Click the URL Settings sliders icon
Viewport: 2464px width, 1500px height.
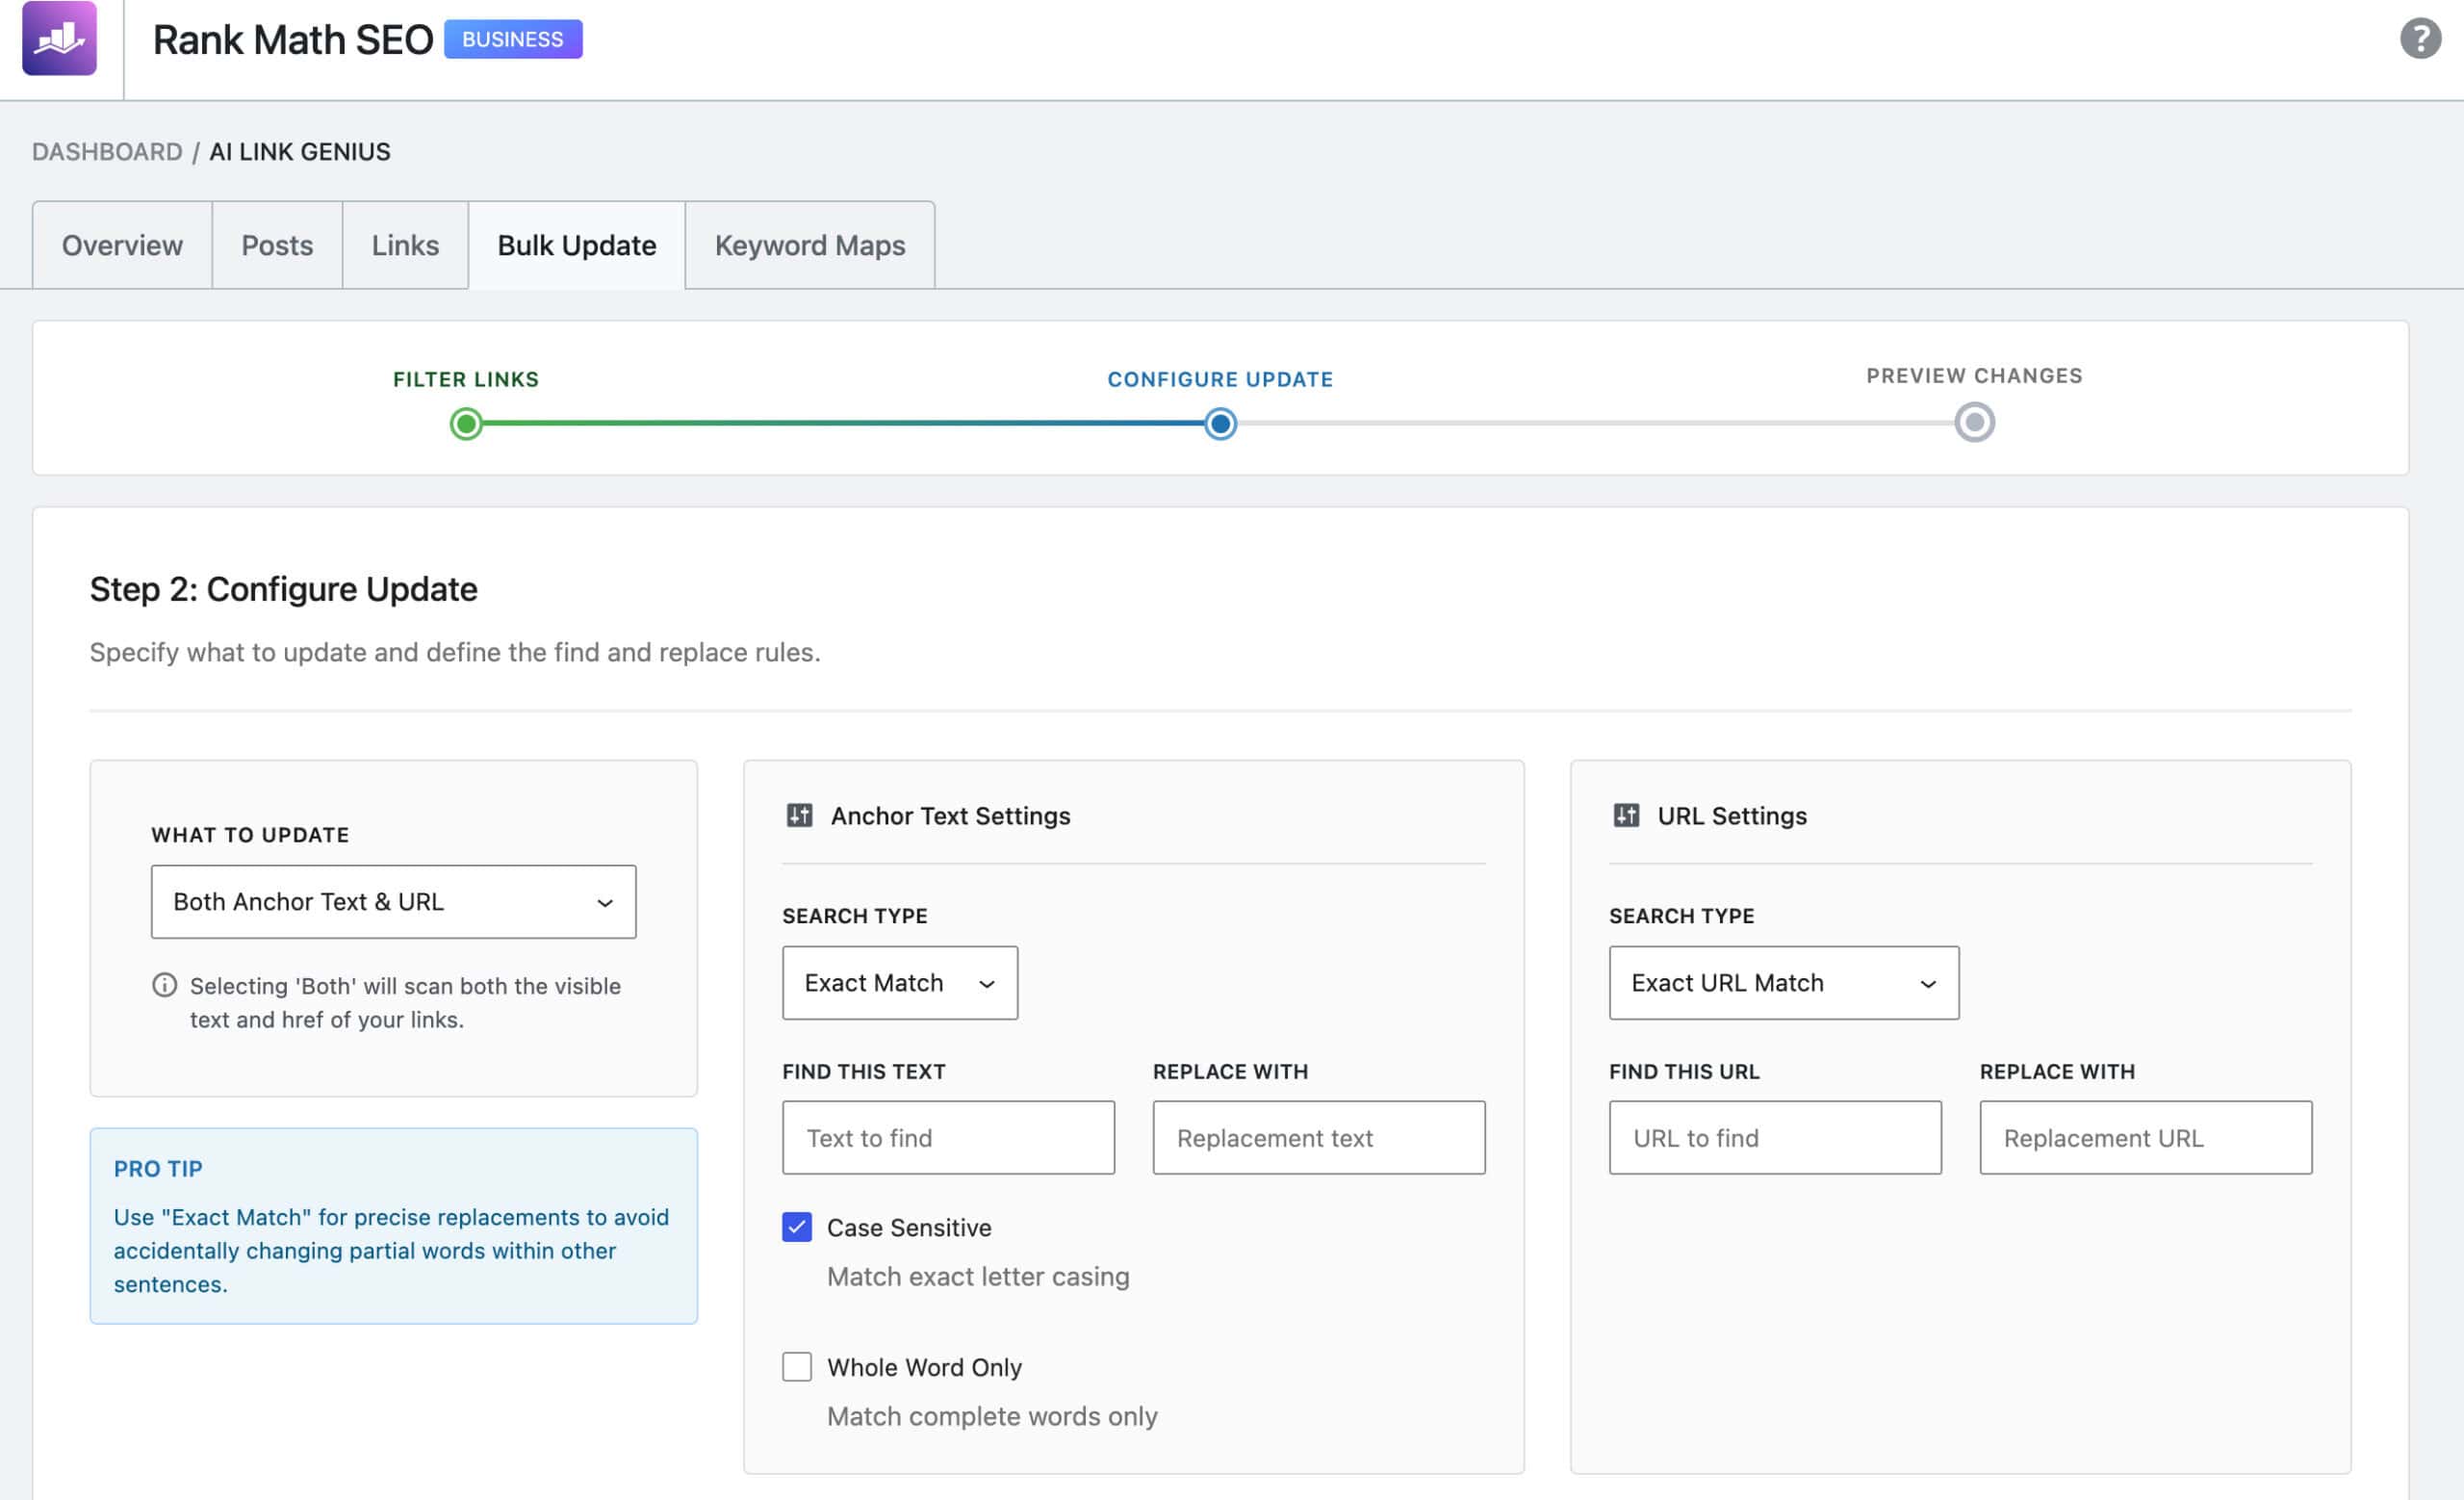[1626, 816]
